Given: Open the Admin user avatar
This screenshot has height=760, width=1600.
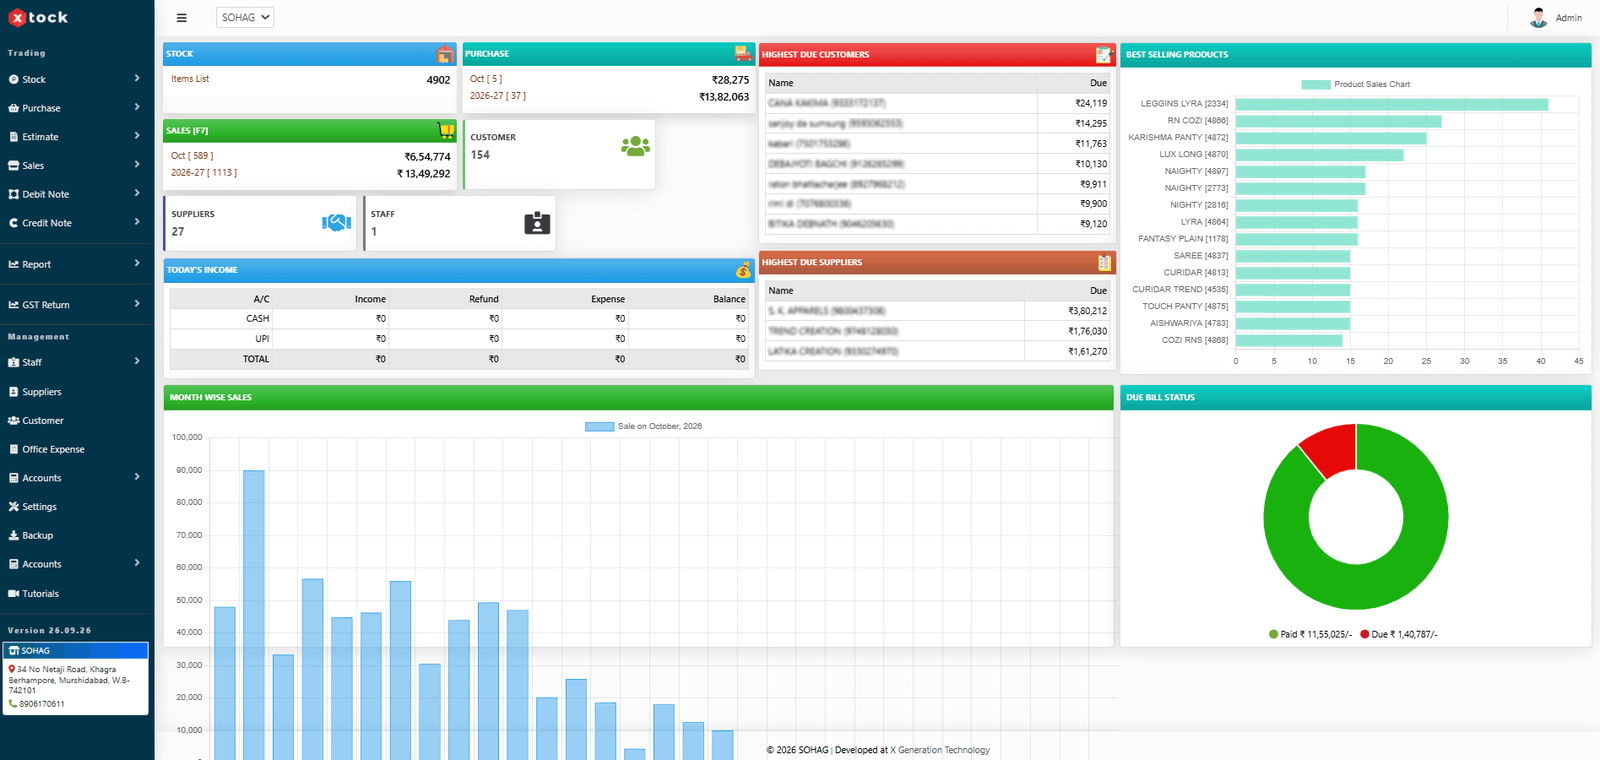Looking at the screenshot, I should coord(1538,18).
